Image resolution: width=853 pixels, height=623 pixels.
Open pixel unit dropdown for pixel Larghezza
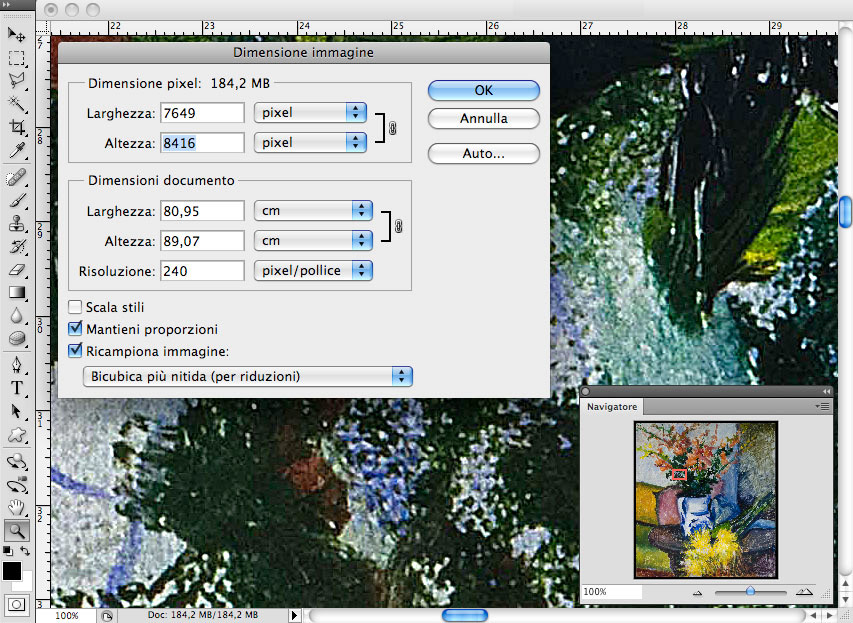310,113
